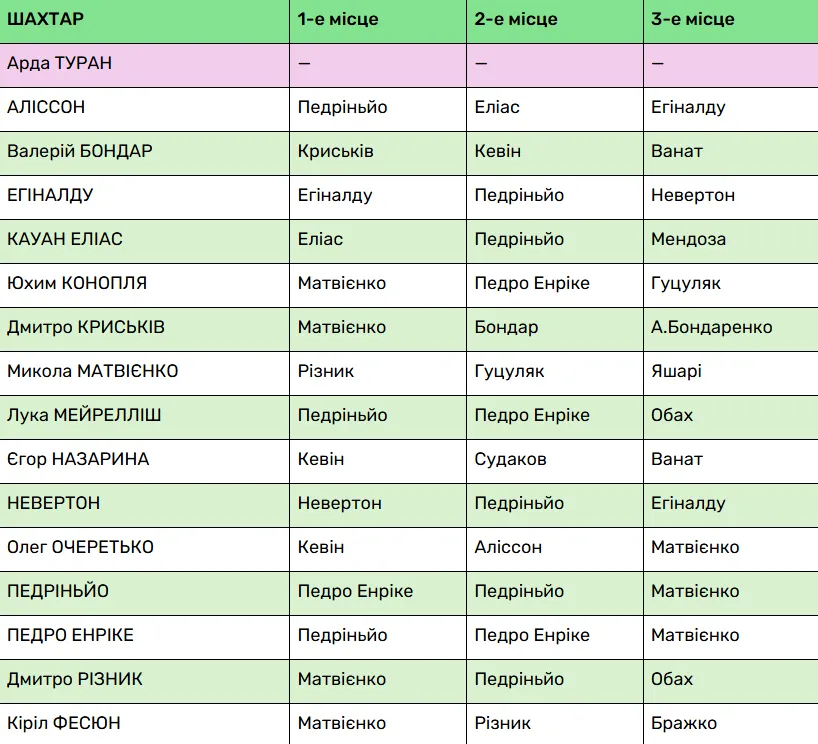The image size is (818, 744).
Task: Select the КАУАН ЕЛІАС name cell
Action: 65,239
